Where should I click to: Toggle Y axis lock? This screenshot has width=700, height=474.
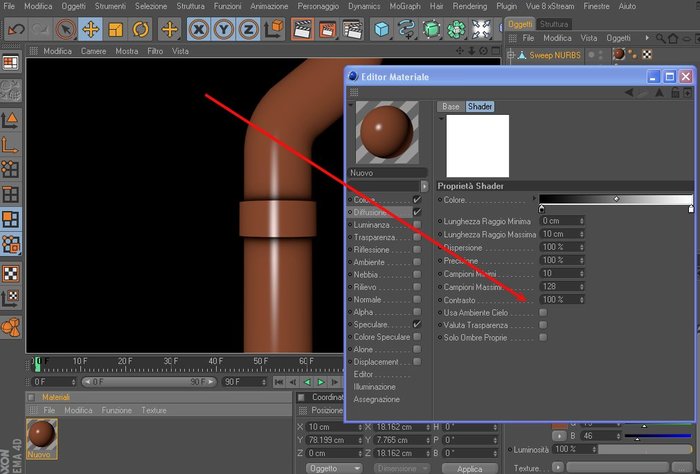(224, 30)
